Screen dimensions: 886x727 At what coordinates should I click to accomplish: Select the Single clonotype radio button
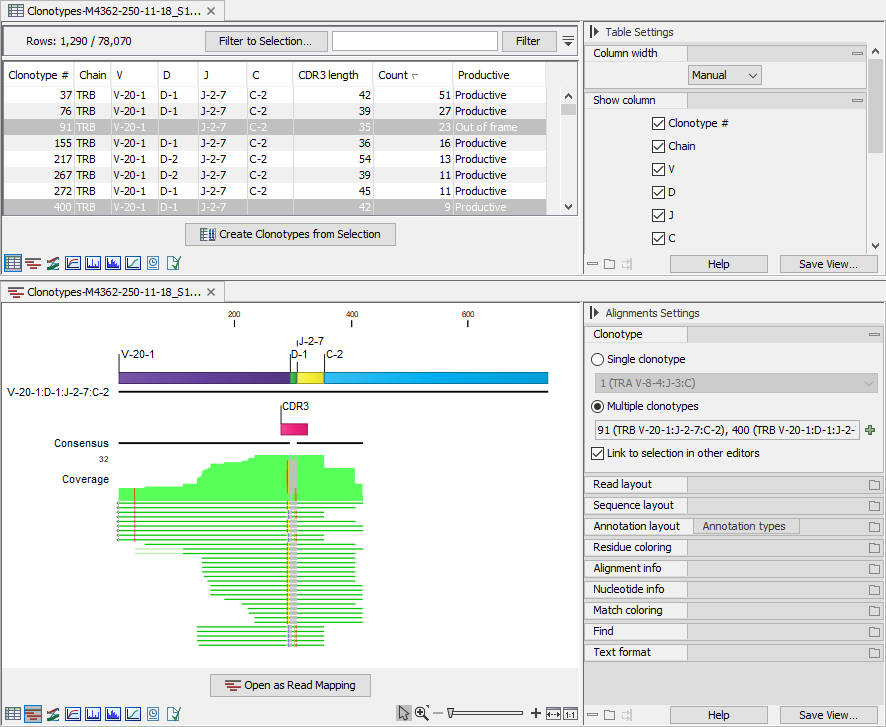tap(596, 359)
